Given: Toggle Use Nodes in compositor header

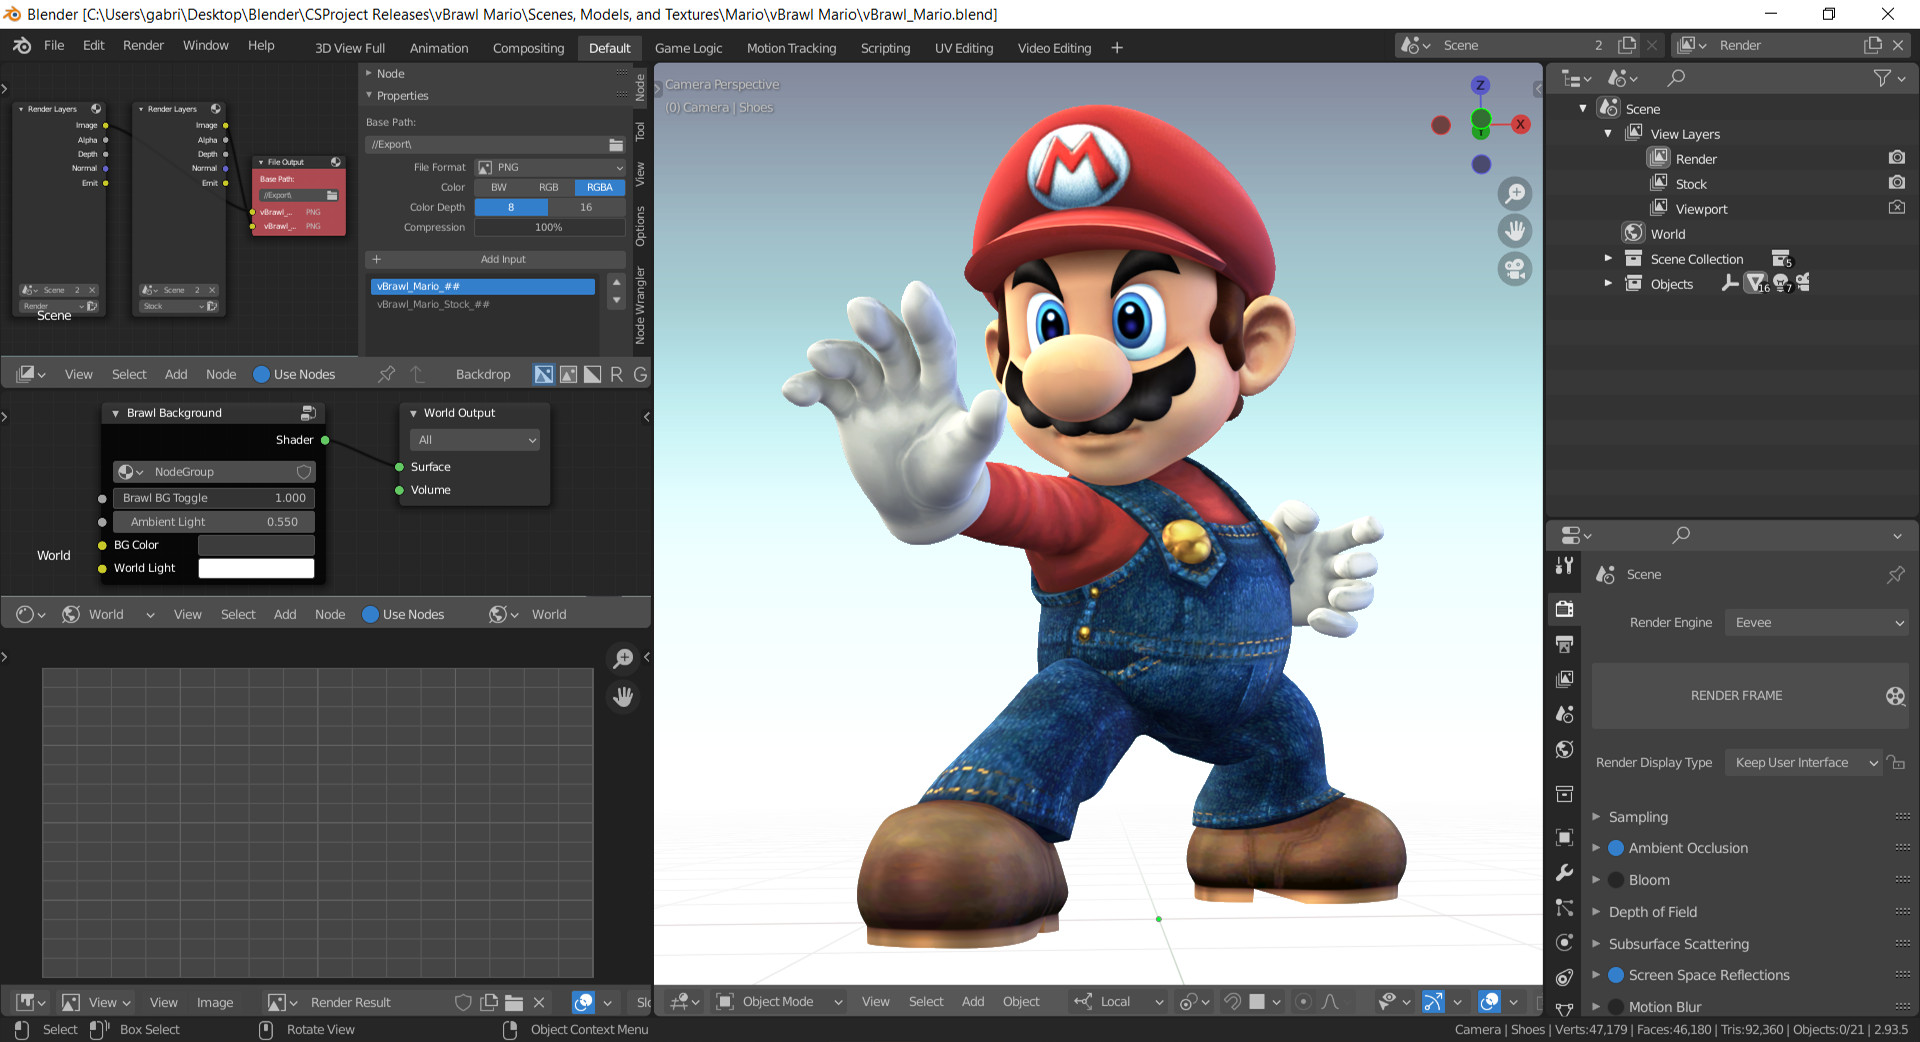Looking at the screenshot, I should [262, 374].
